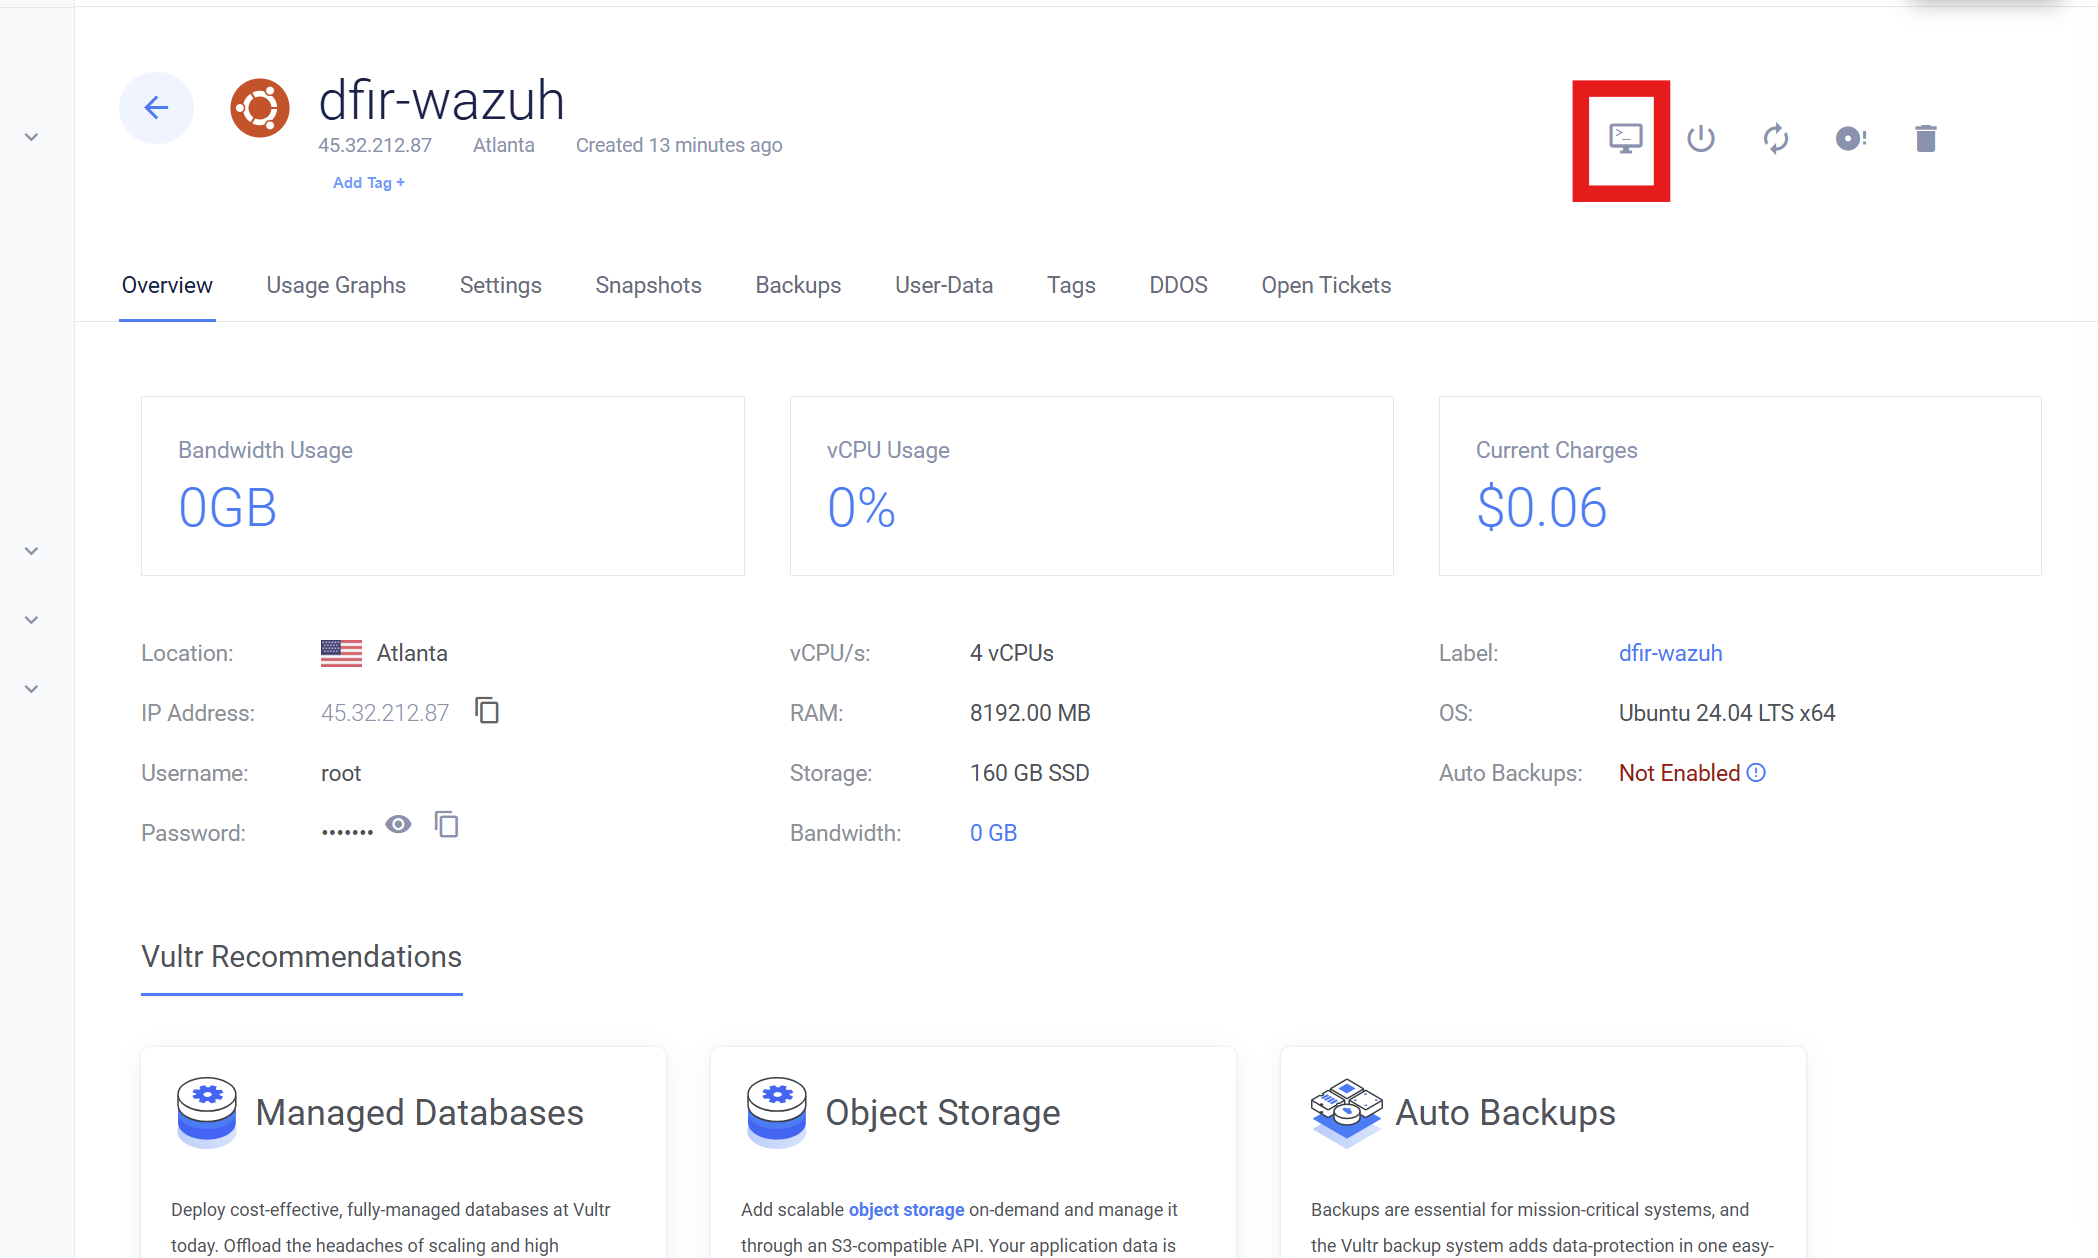
Task: Copy the IP address with the copy icon
Action: click(487, 711)
